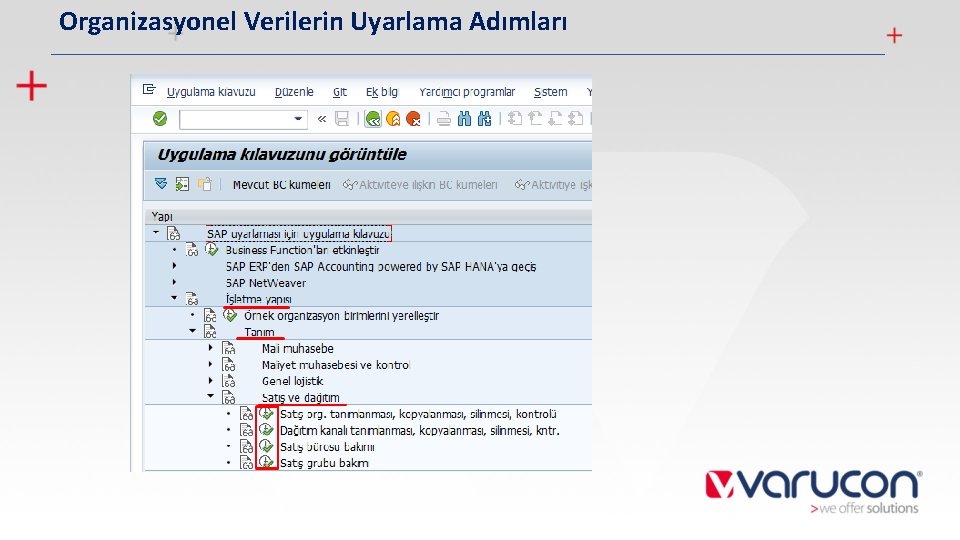Click the green checkmark Enter icon
The image size is (960, 540).
tap(160, 119)
